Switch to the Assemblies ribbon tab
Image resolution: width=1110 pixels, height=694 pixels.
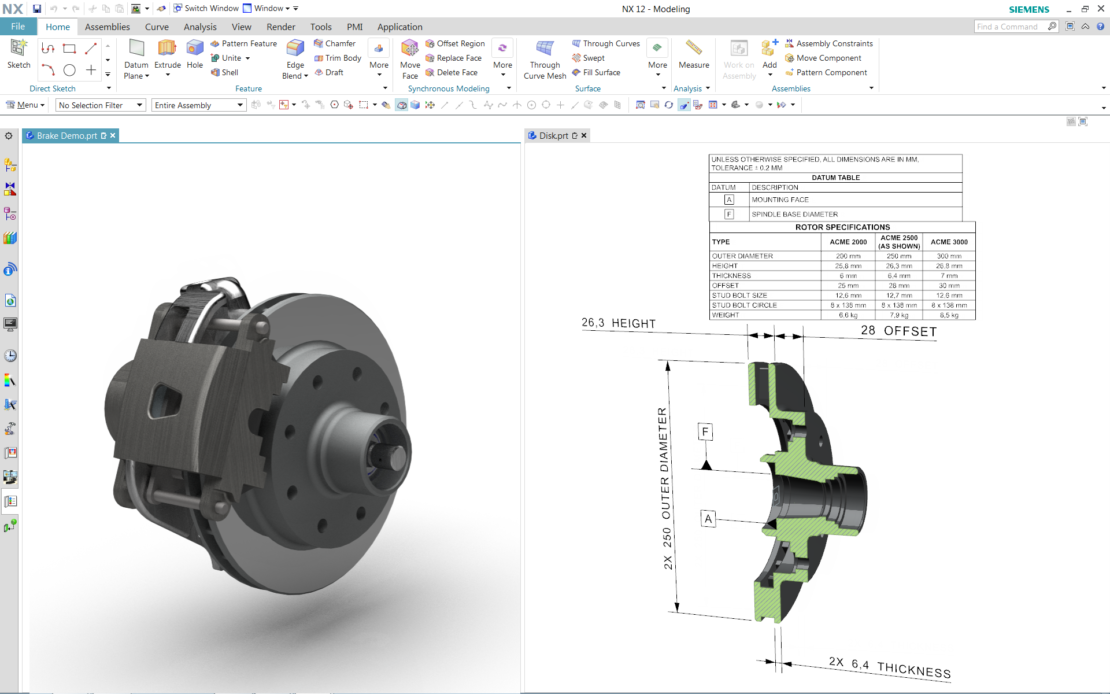(106, 26)
